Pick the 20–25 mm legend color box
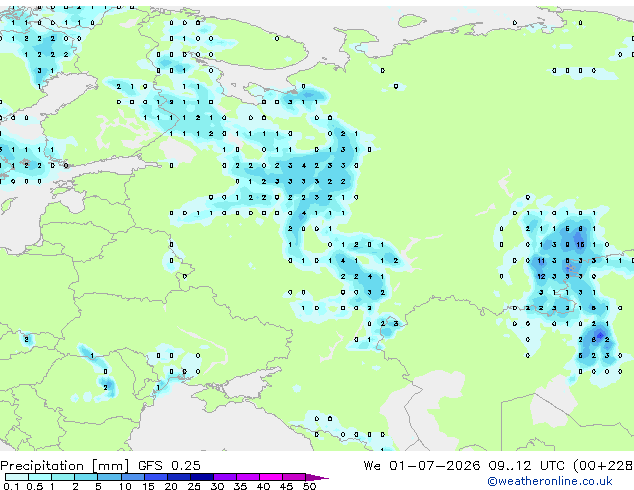This screenshot has height=490, width=634. [178, 477]
